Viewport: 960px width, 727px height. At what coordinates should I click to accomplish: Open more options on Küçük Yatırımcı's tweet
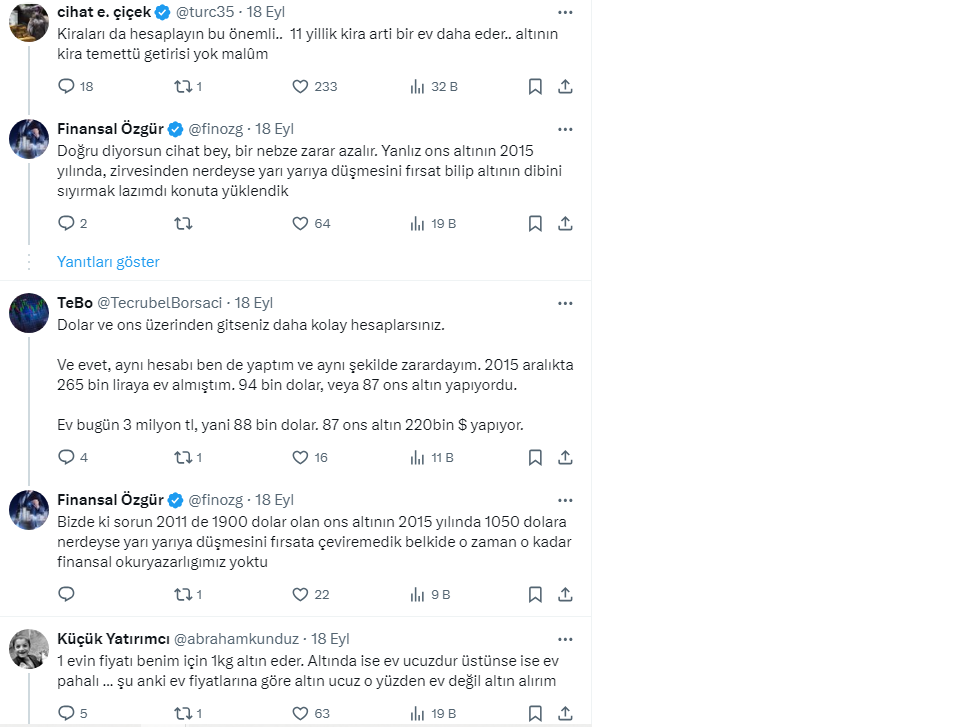click(x=565, y=638)
